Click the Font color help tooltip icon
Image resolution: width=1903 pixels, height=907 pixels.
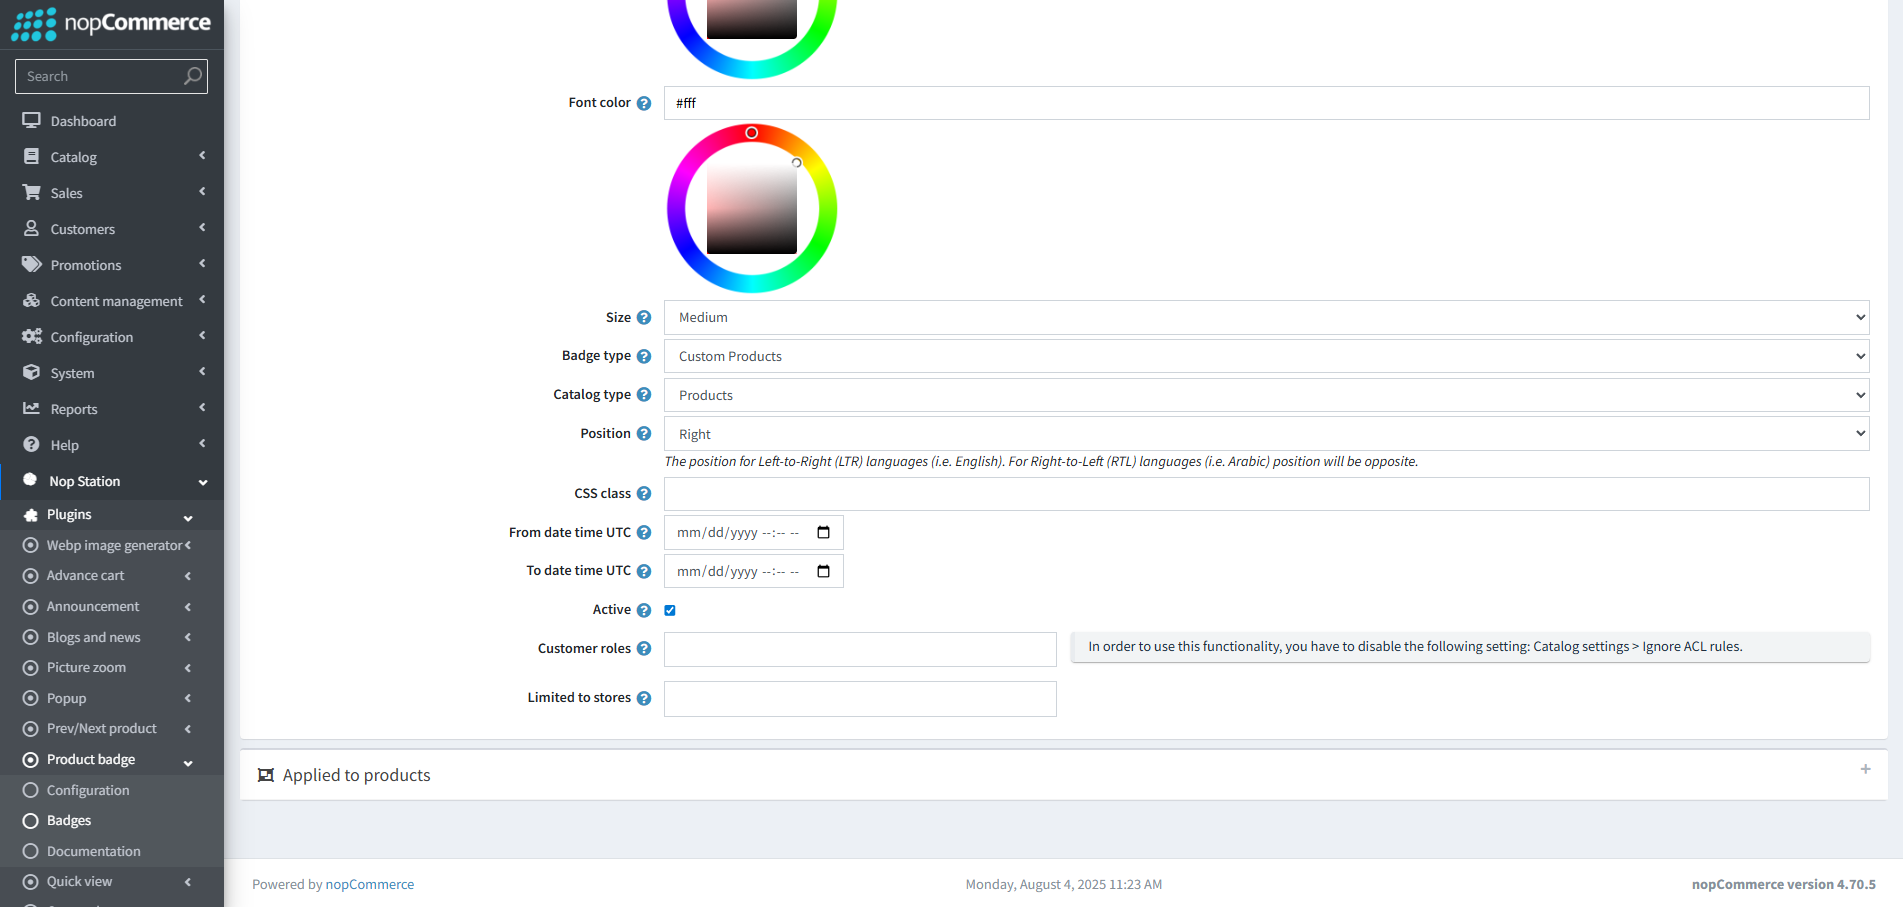tap(644, 103)
